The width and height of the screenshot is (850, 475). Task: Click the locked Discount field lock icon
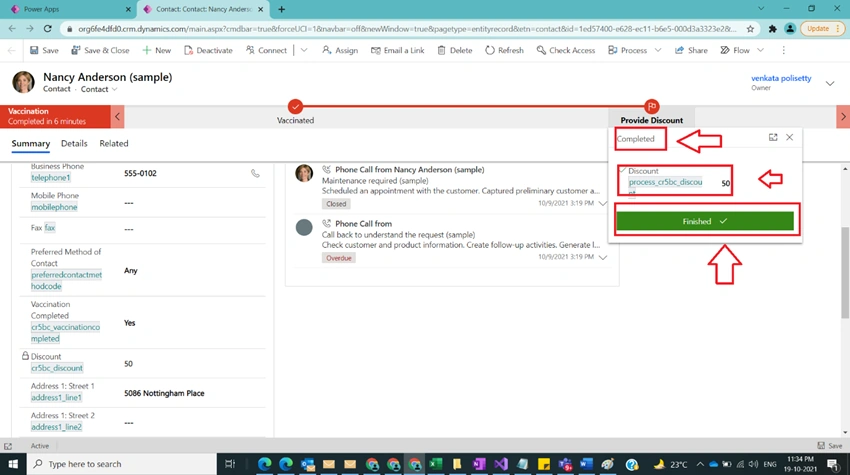coord(25,356)
